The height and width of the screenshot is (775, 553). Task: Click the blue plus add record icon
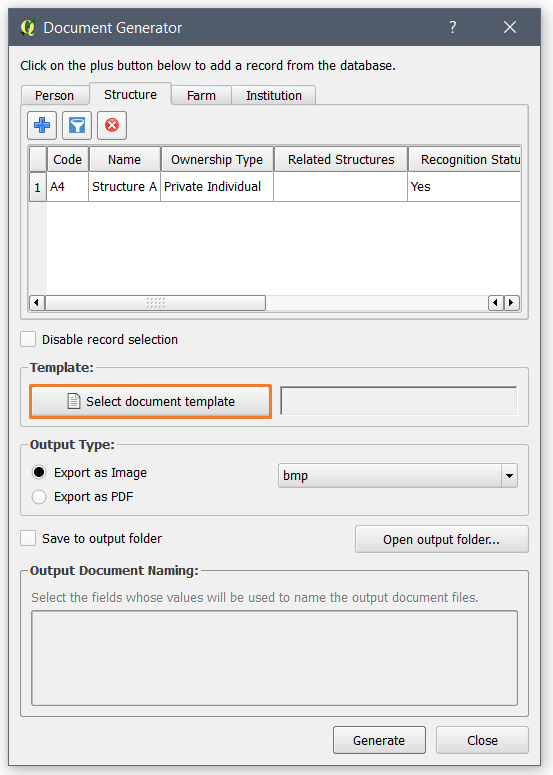pos(42,125)
